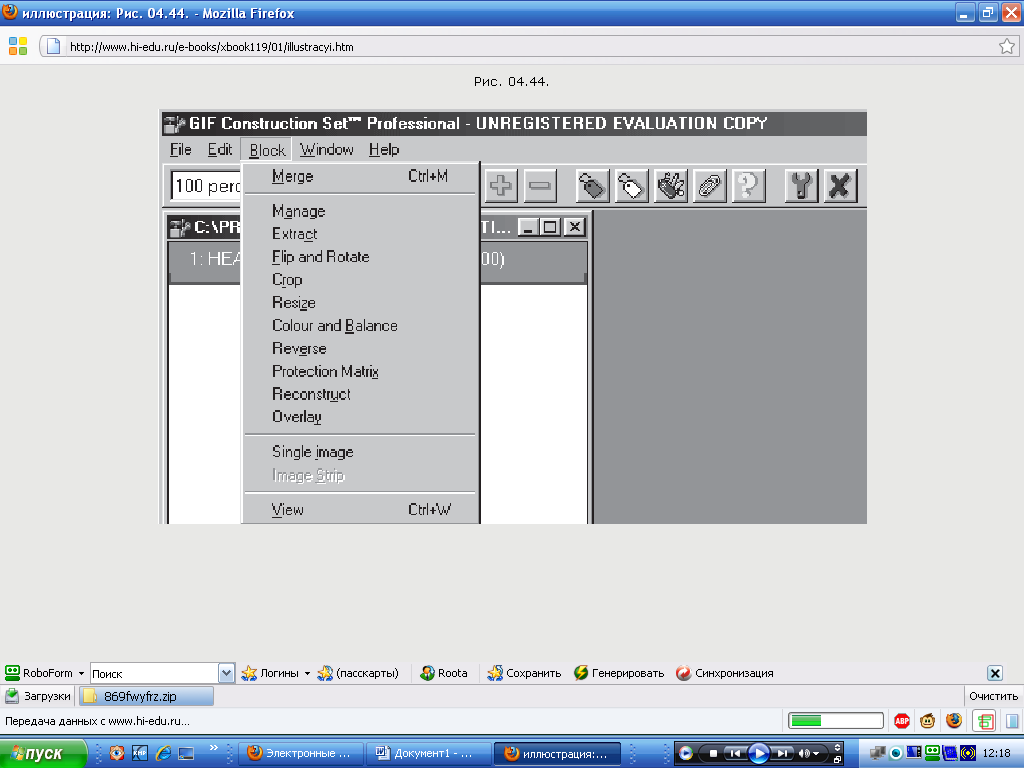Choose Flip and Rotate
Image resolution: width=1024 pixels, height=768 pixels.
click(360, 257)
